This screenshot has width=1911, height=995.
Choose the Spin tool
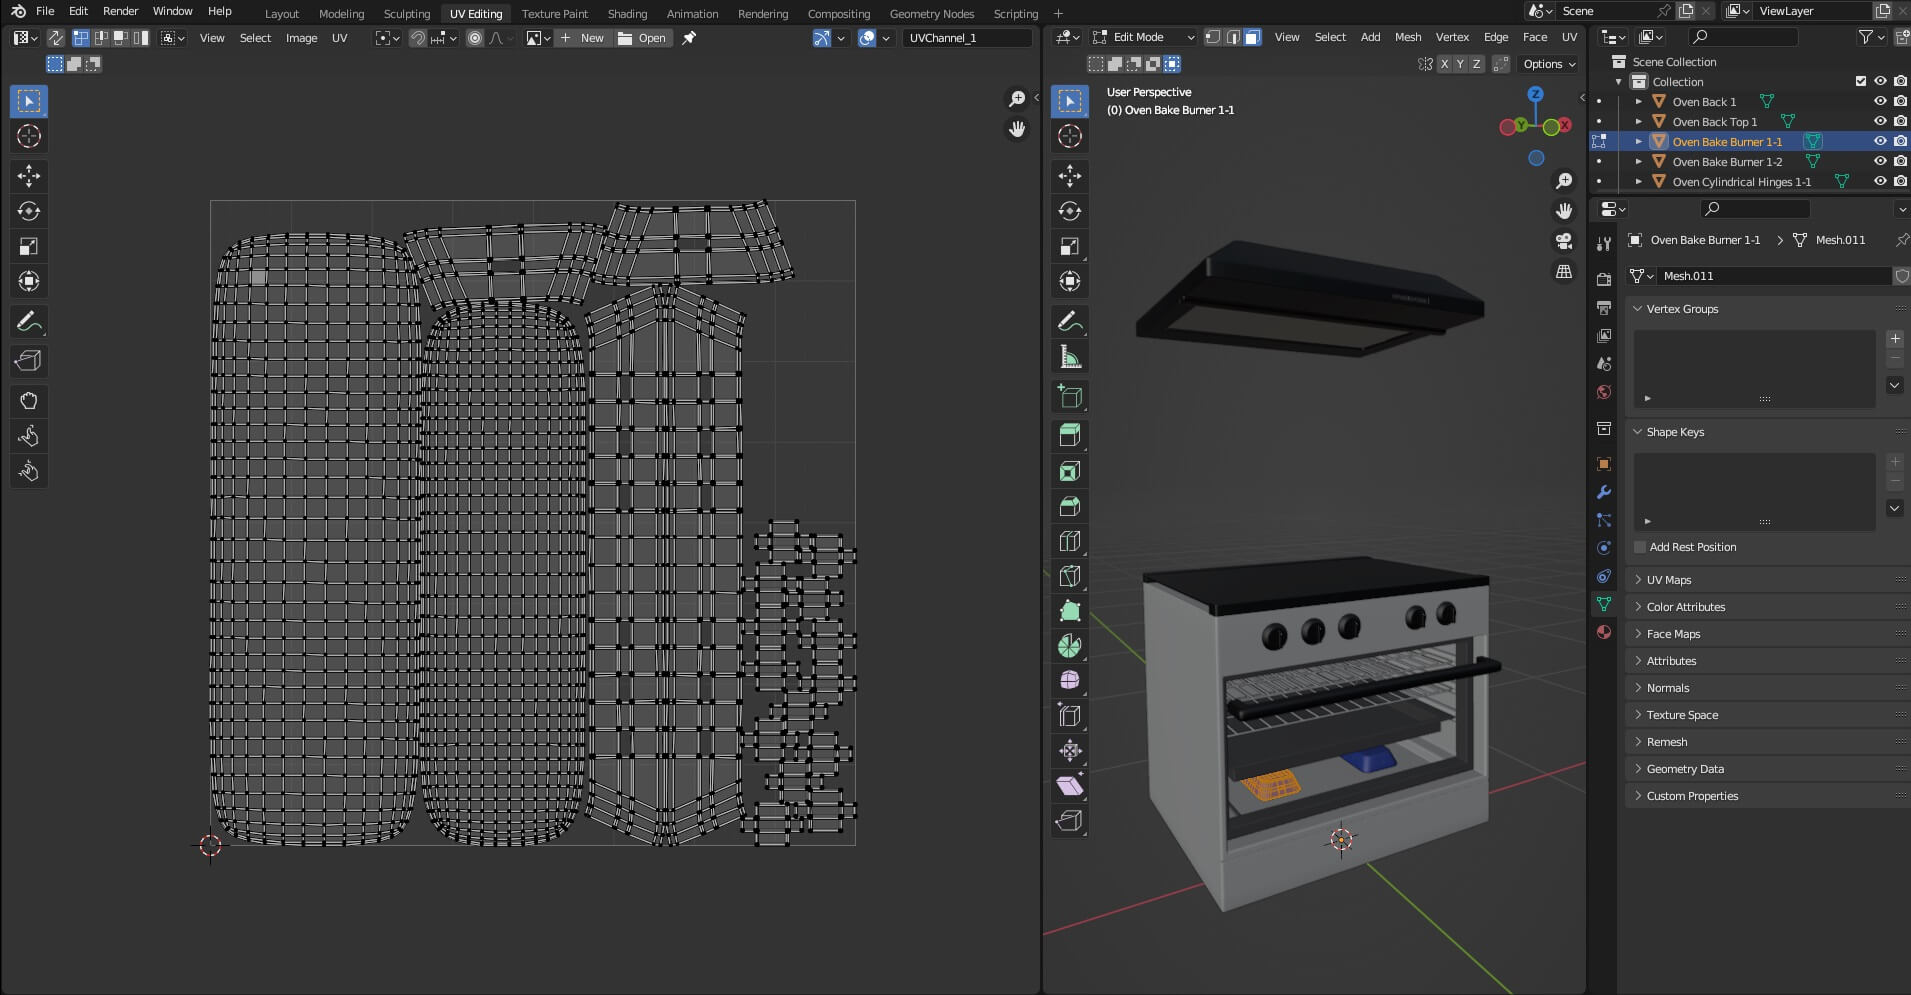tap(1070, 646)
